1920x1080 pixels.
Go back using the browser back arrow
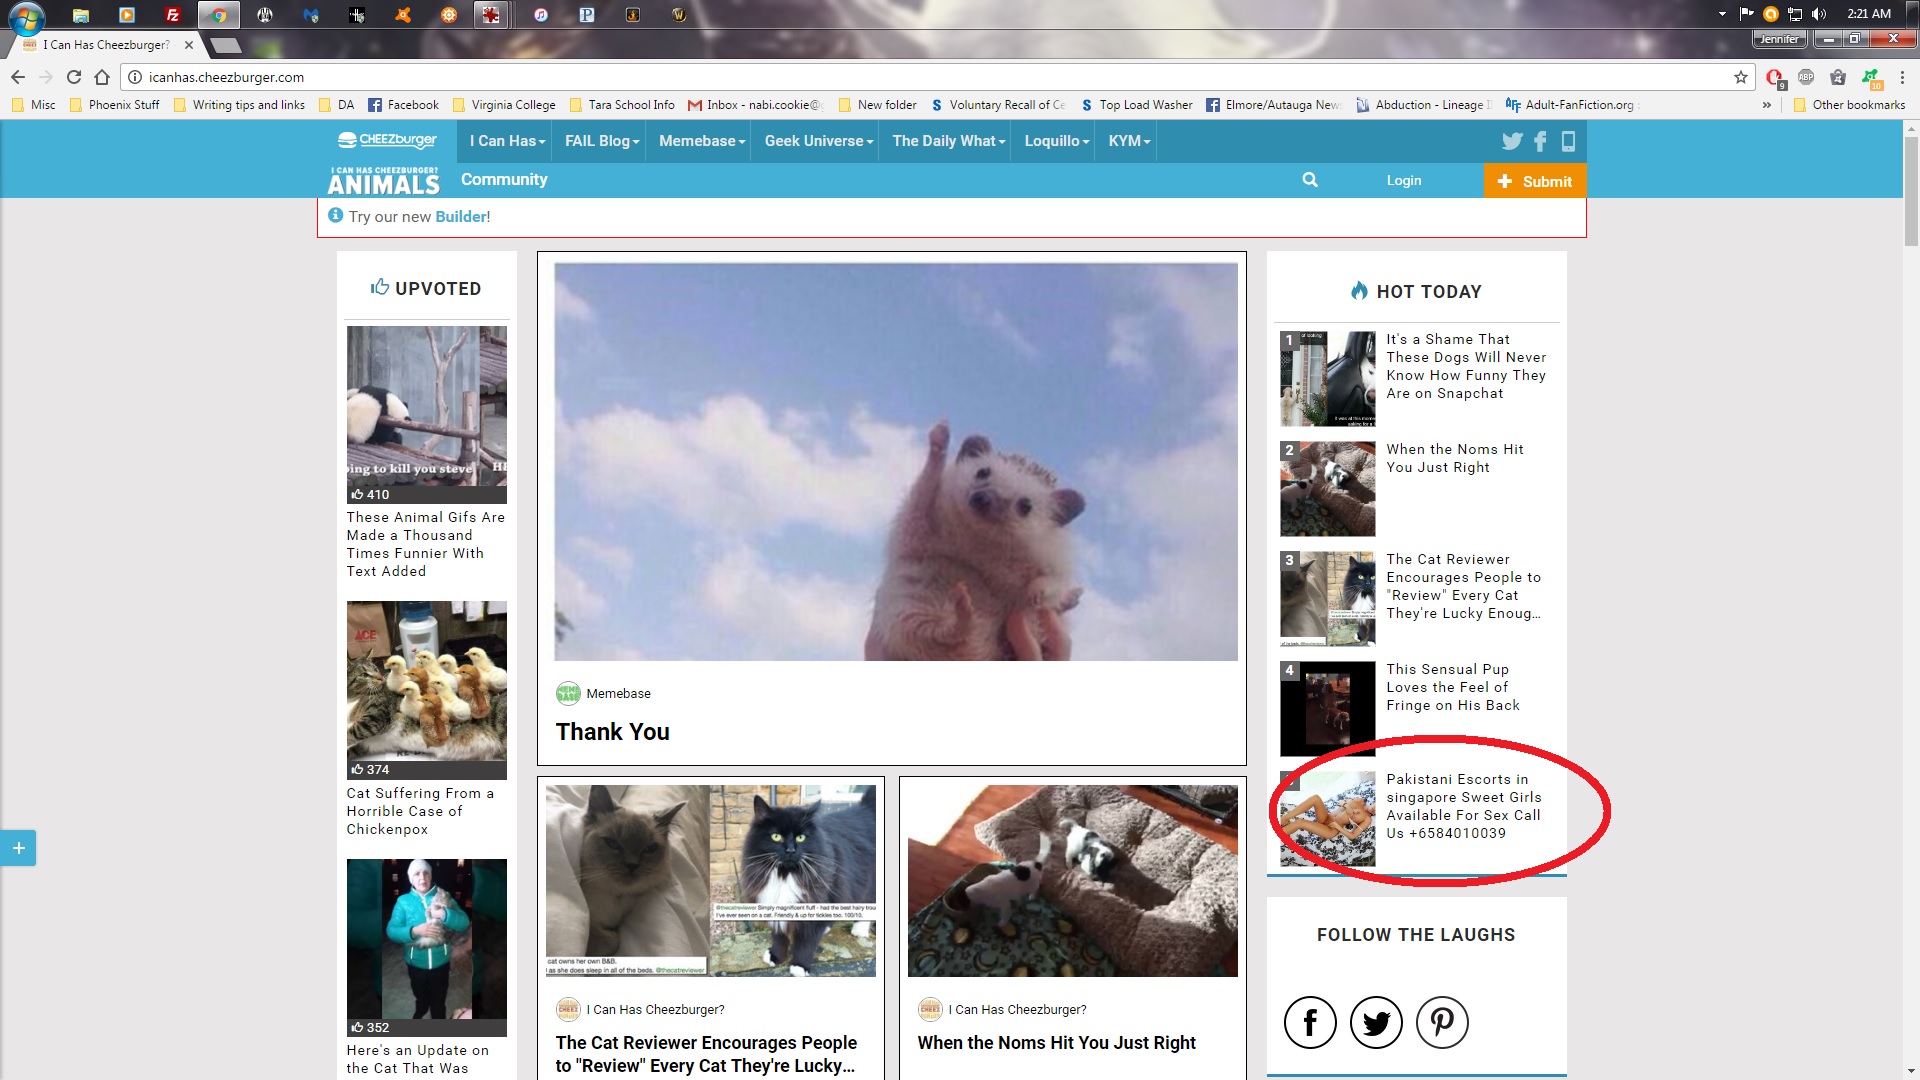tap(18, 77)
